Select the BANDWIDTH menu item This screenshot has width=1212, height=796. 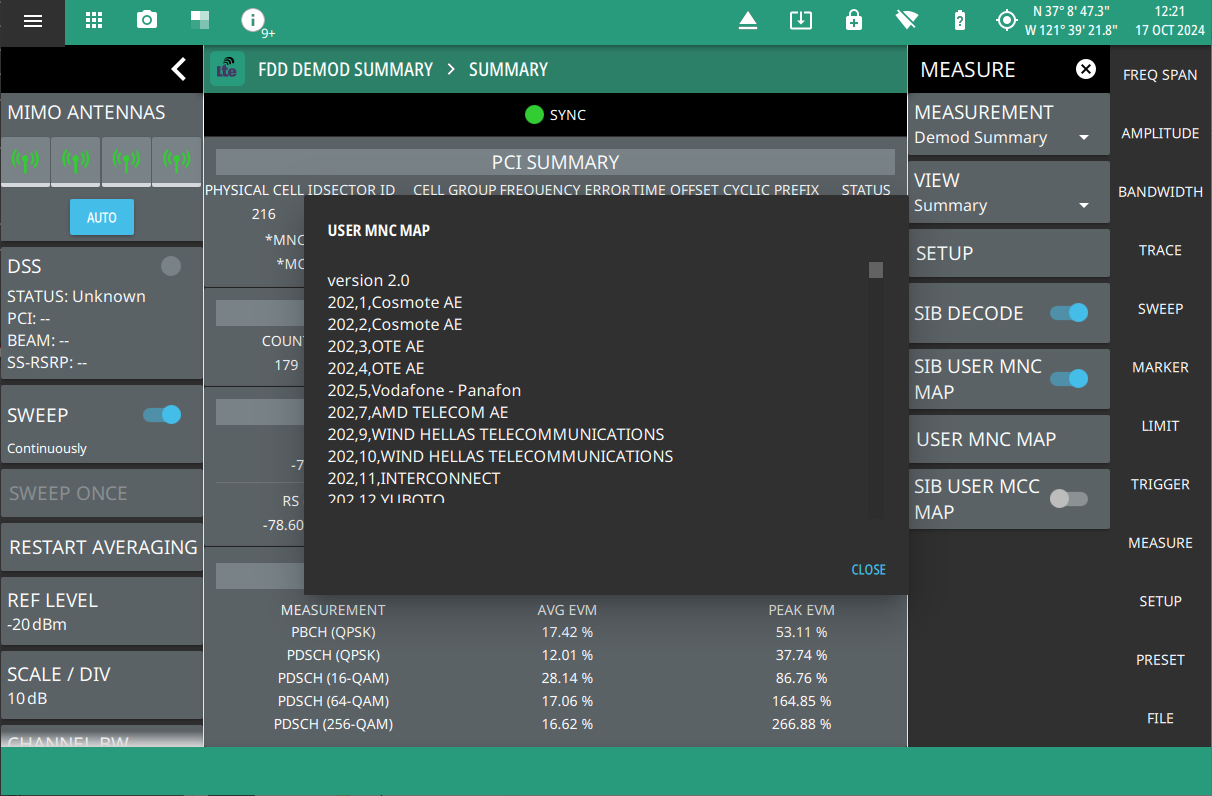(x=1160, y=192)
